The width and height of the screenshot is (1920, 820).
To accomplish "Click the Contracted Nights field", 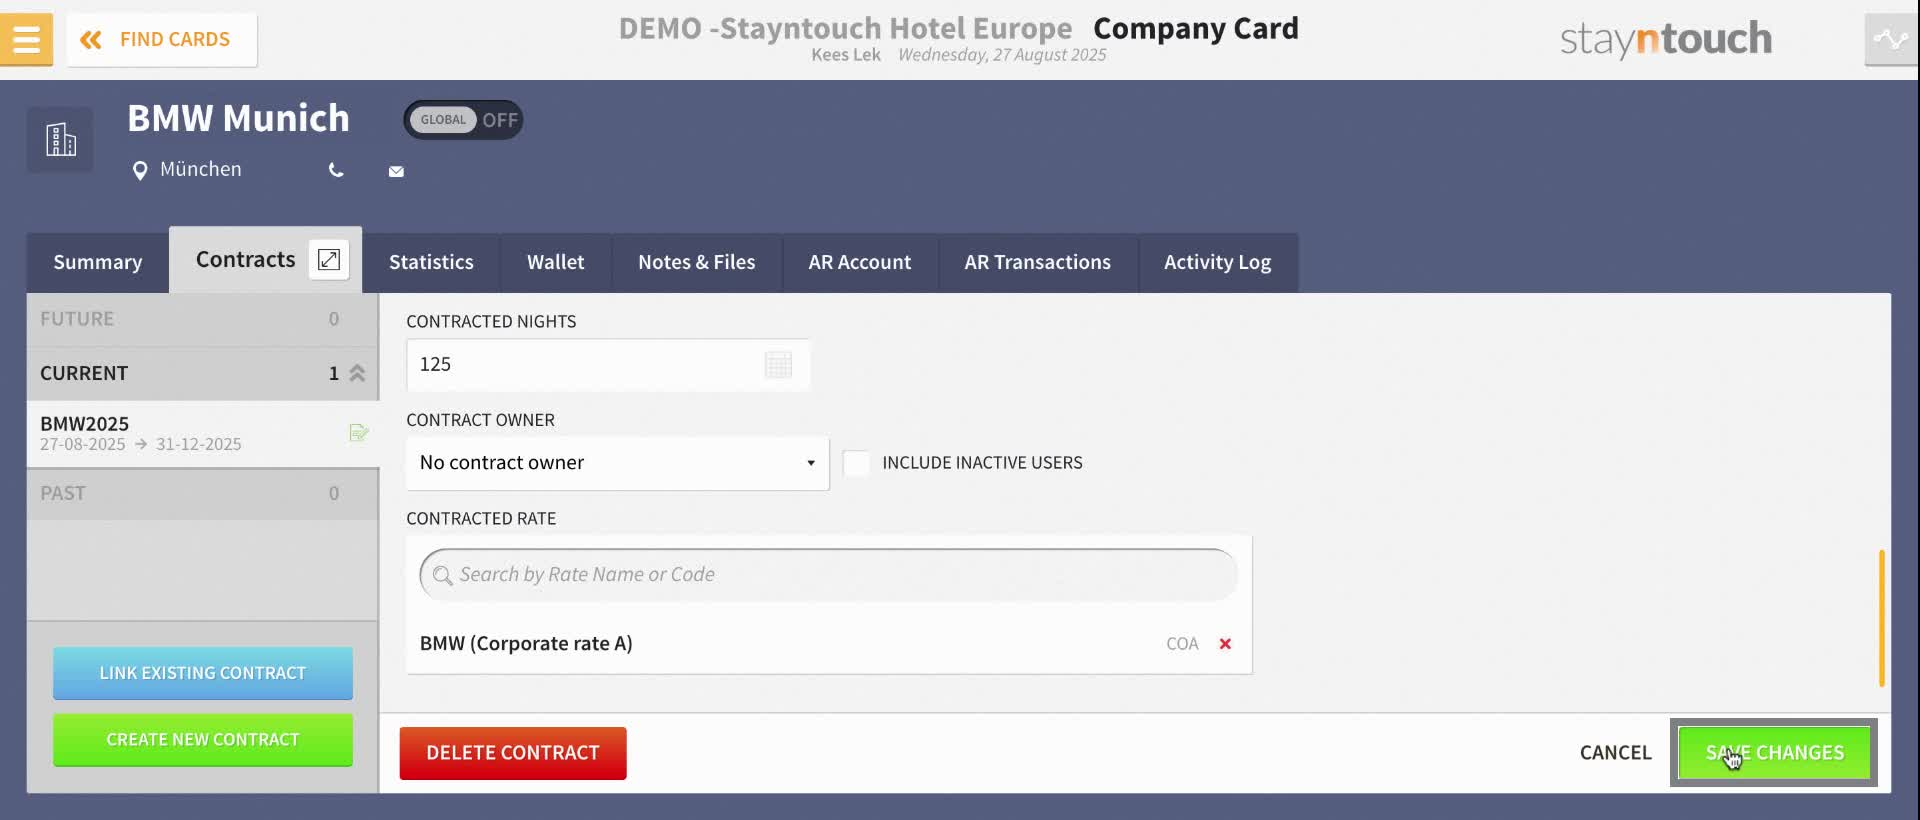I will [608, 364].
